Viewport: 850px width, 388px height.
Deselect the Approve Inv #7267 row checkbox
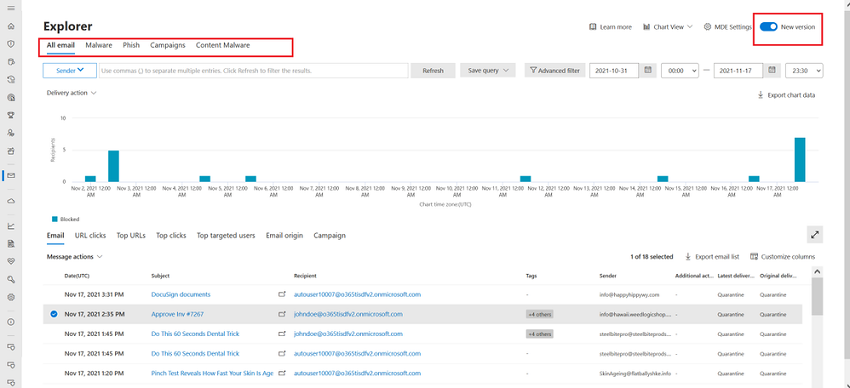(x=53, y=314)
